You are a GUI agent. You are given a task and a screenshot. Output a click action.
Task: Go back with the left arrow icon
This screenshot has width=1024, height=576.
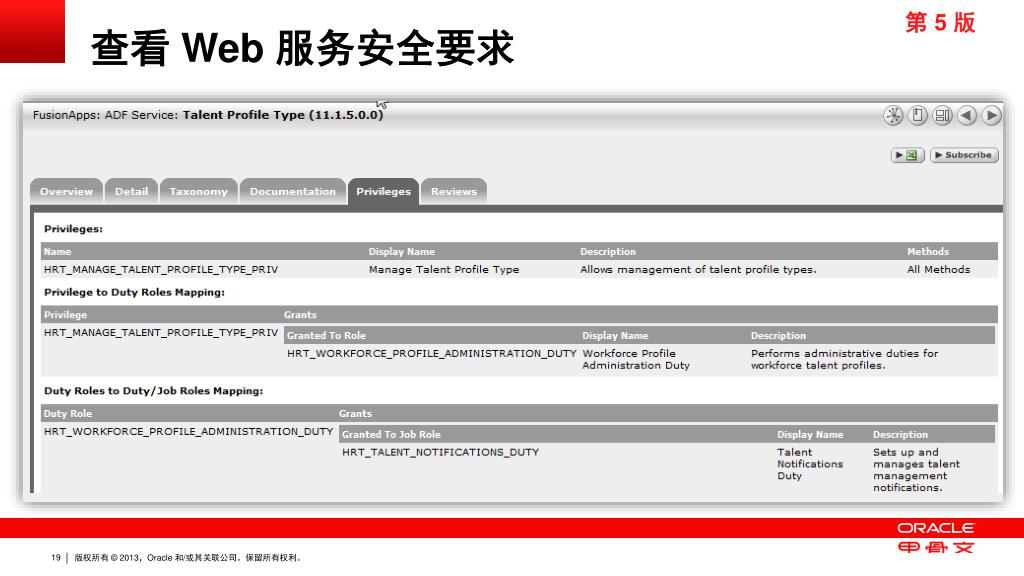tap(967, 116)
